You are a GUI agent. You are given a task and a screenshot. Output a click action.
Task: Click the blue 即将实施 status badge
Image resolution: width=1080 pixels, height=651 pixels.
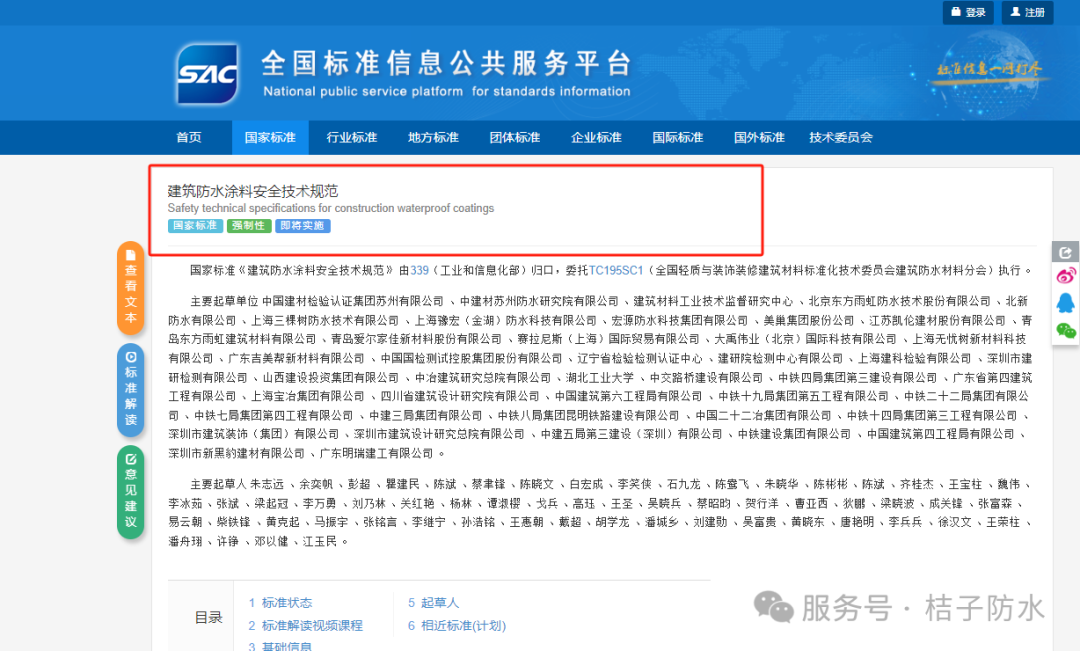pyautogui.click(x=302, y=226)
